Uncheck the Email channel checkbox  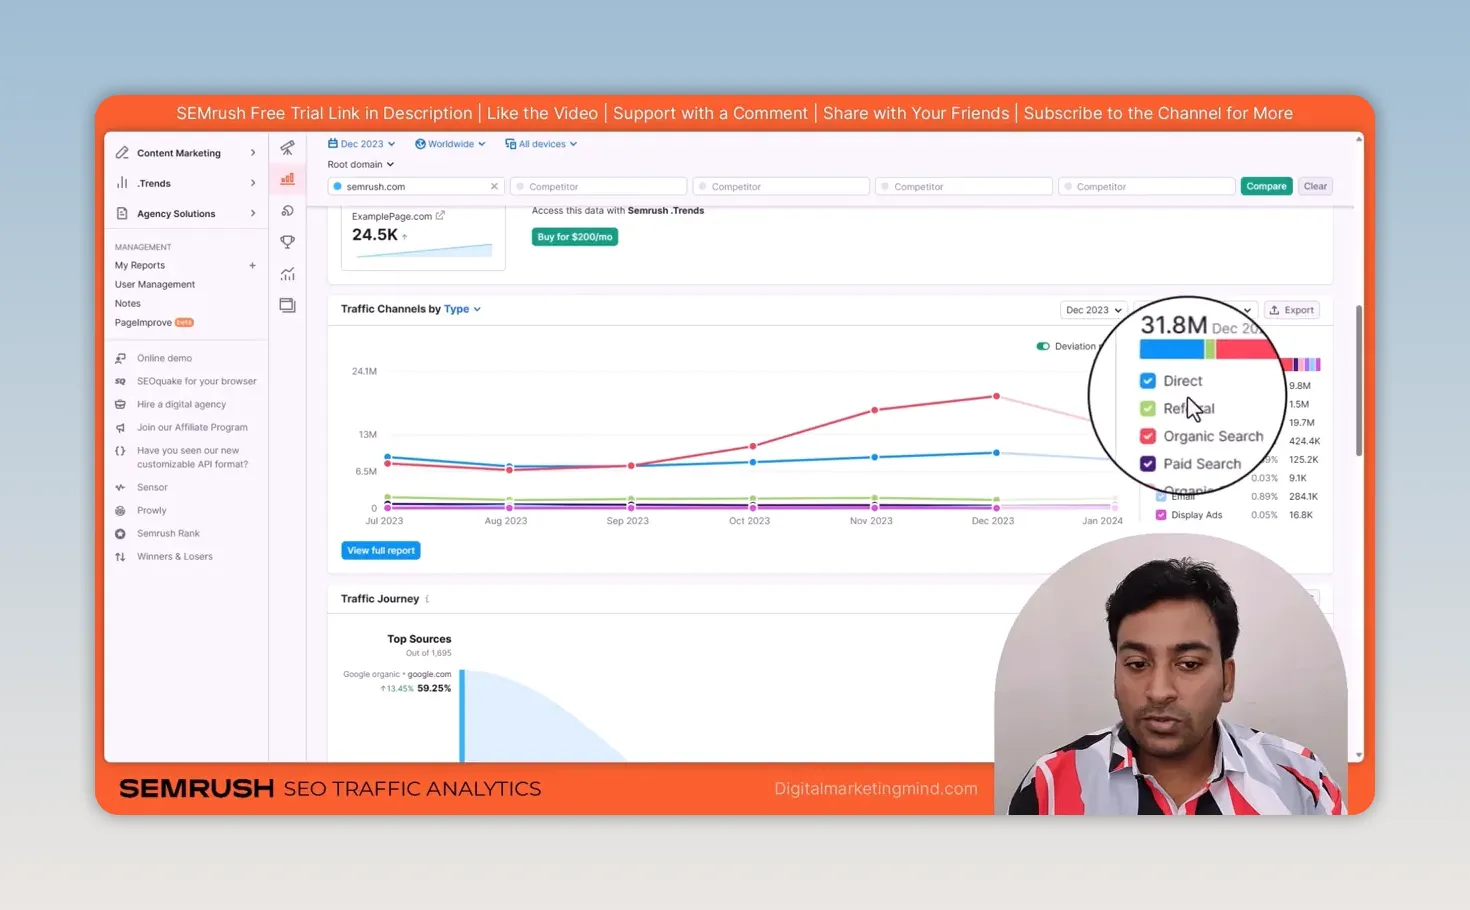[x=1161, y=497]
